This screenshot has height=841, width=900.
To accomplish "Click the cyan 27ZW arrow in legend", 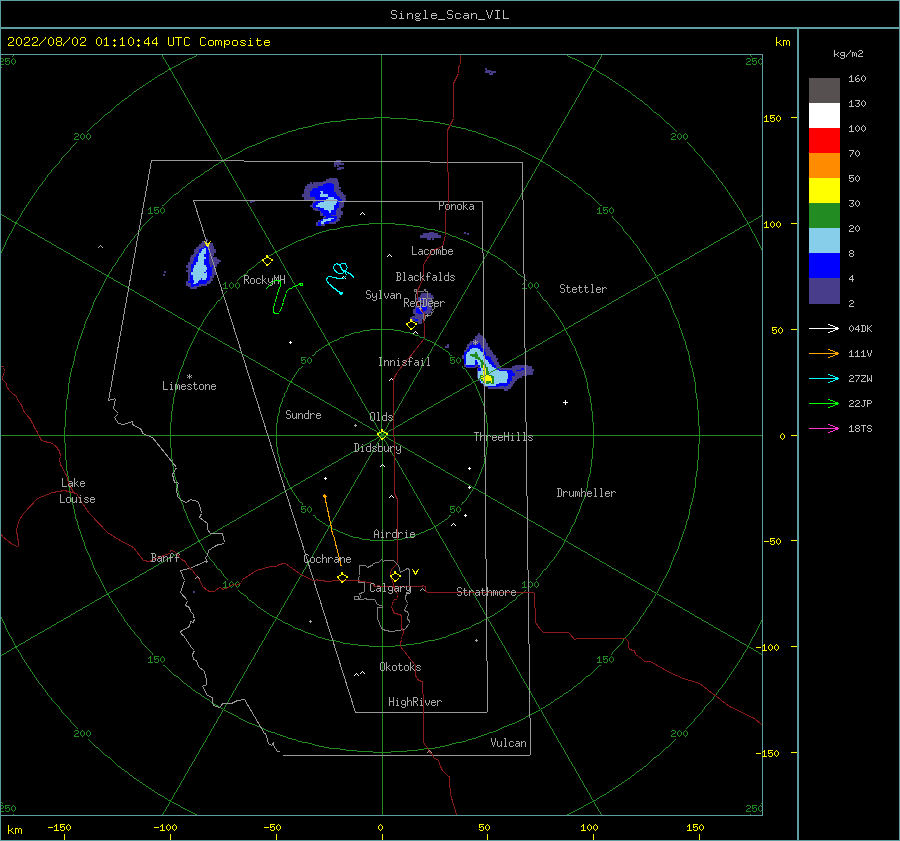I will pyautogui.click(x=824, y=378).
